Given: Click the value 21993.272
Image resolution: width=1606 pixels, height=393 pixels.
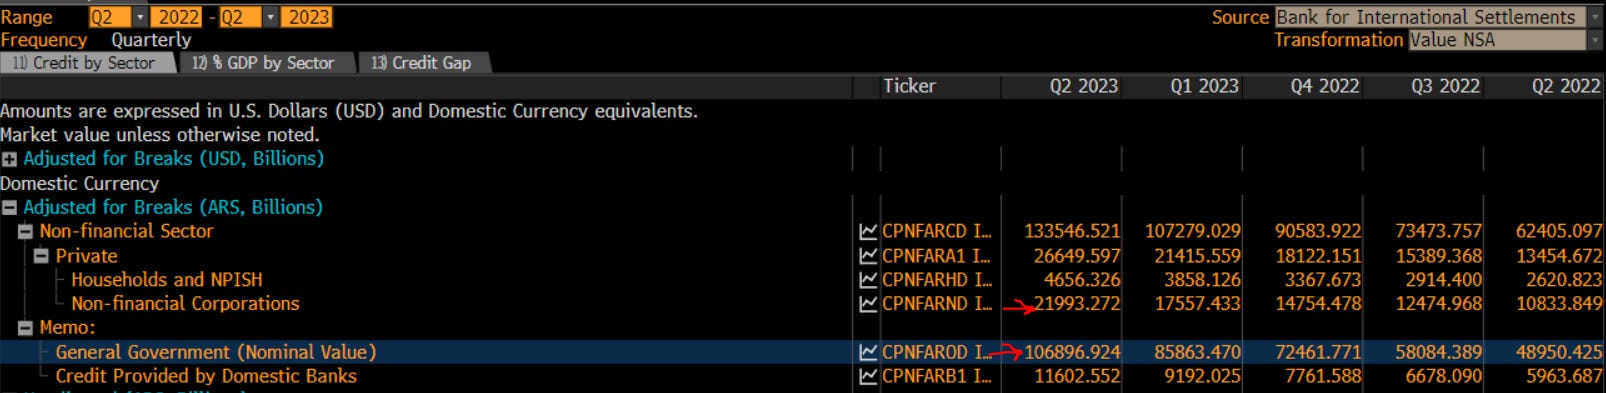Looking at the screenshot, I should [1077, 304].
